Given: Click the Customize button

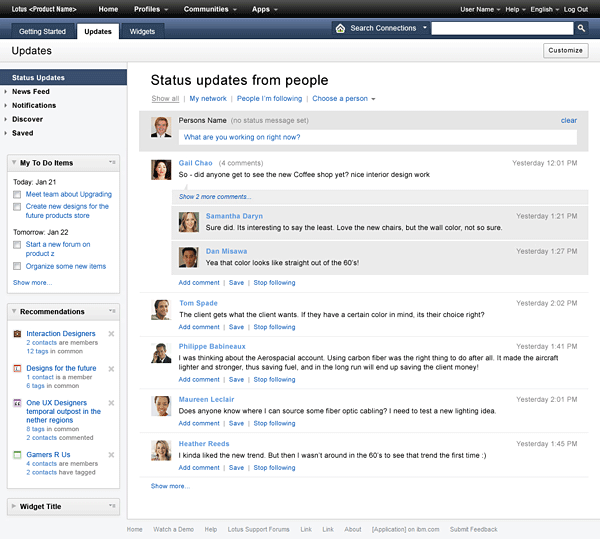Looking at the screenshot, I should [x=566, y=50].
